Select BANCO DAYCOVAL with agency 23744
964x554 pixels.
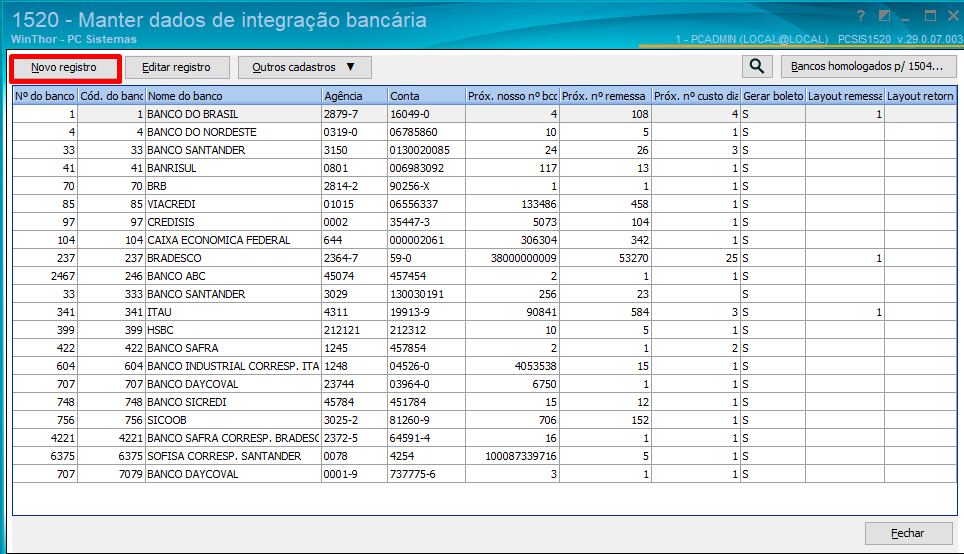pos(484,384)
